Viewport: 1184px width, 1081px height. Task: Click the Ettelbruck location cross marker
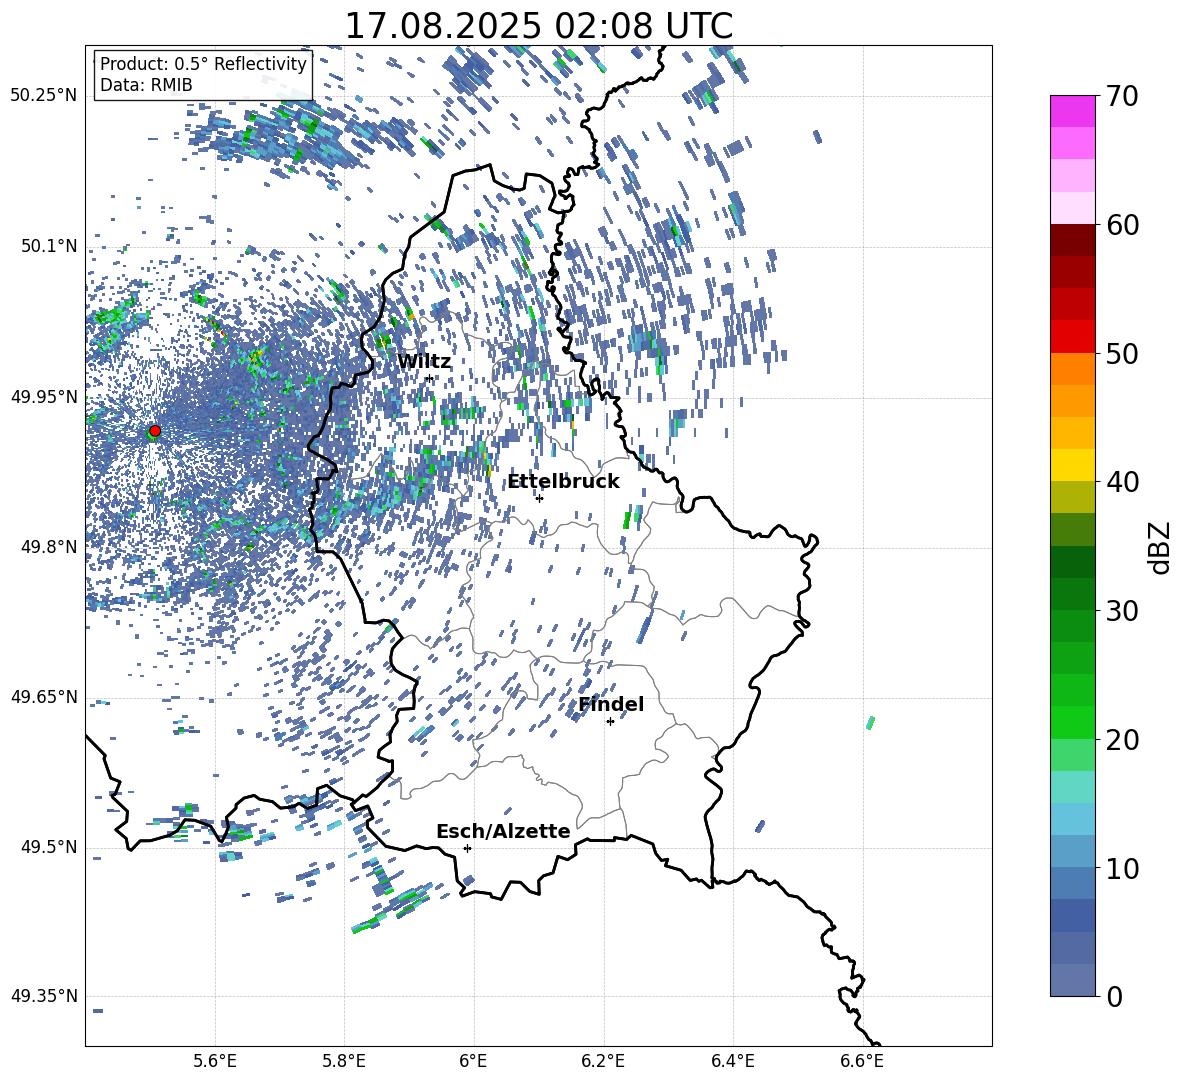[x=539, y=498]
